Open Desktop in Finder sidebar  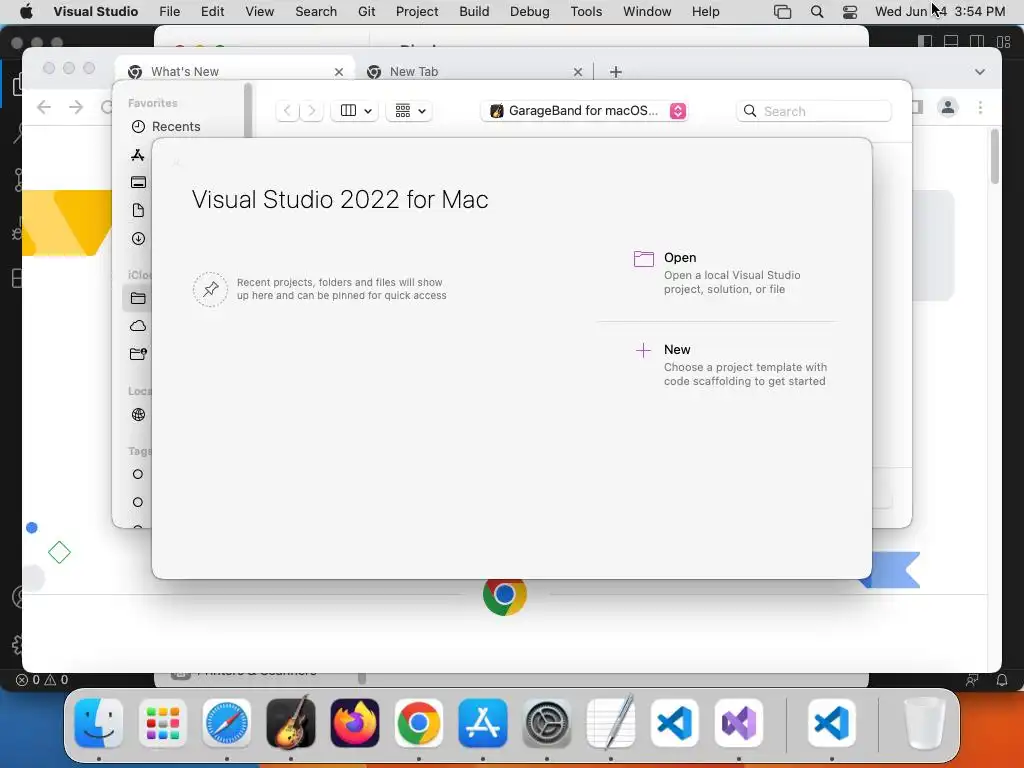[x=138, y=183]
